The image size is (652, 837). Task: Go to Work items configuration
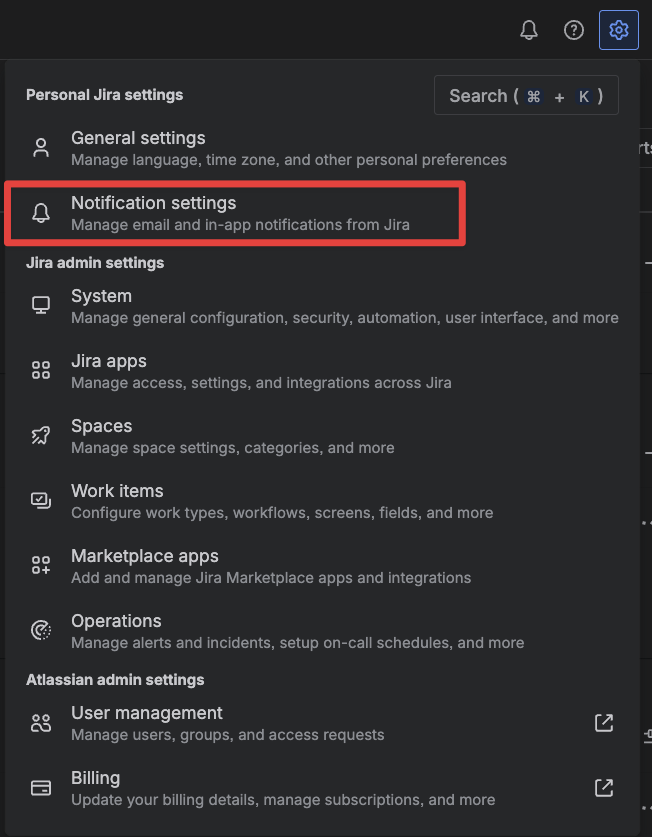[117, 491]
